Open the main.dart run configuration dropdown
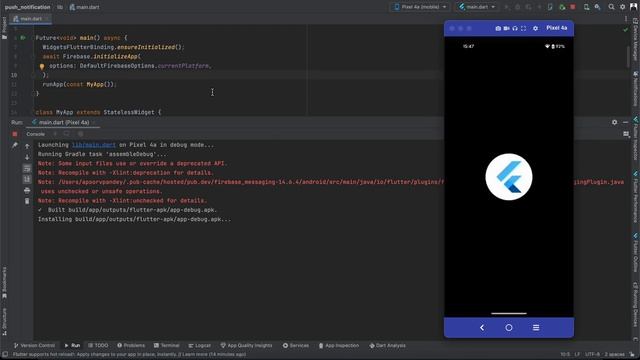 coord(477,7)
